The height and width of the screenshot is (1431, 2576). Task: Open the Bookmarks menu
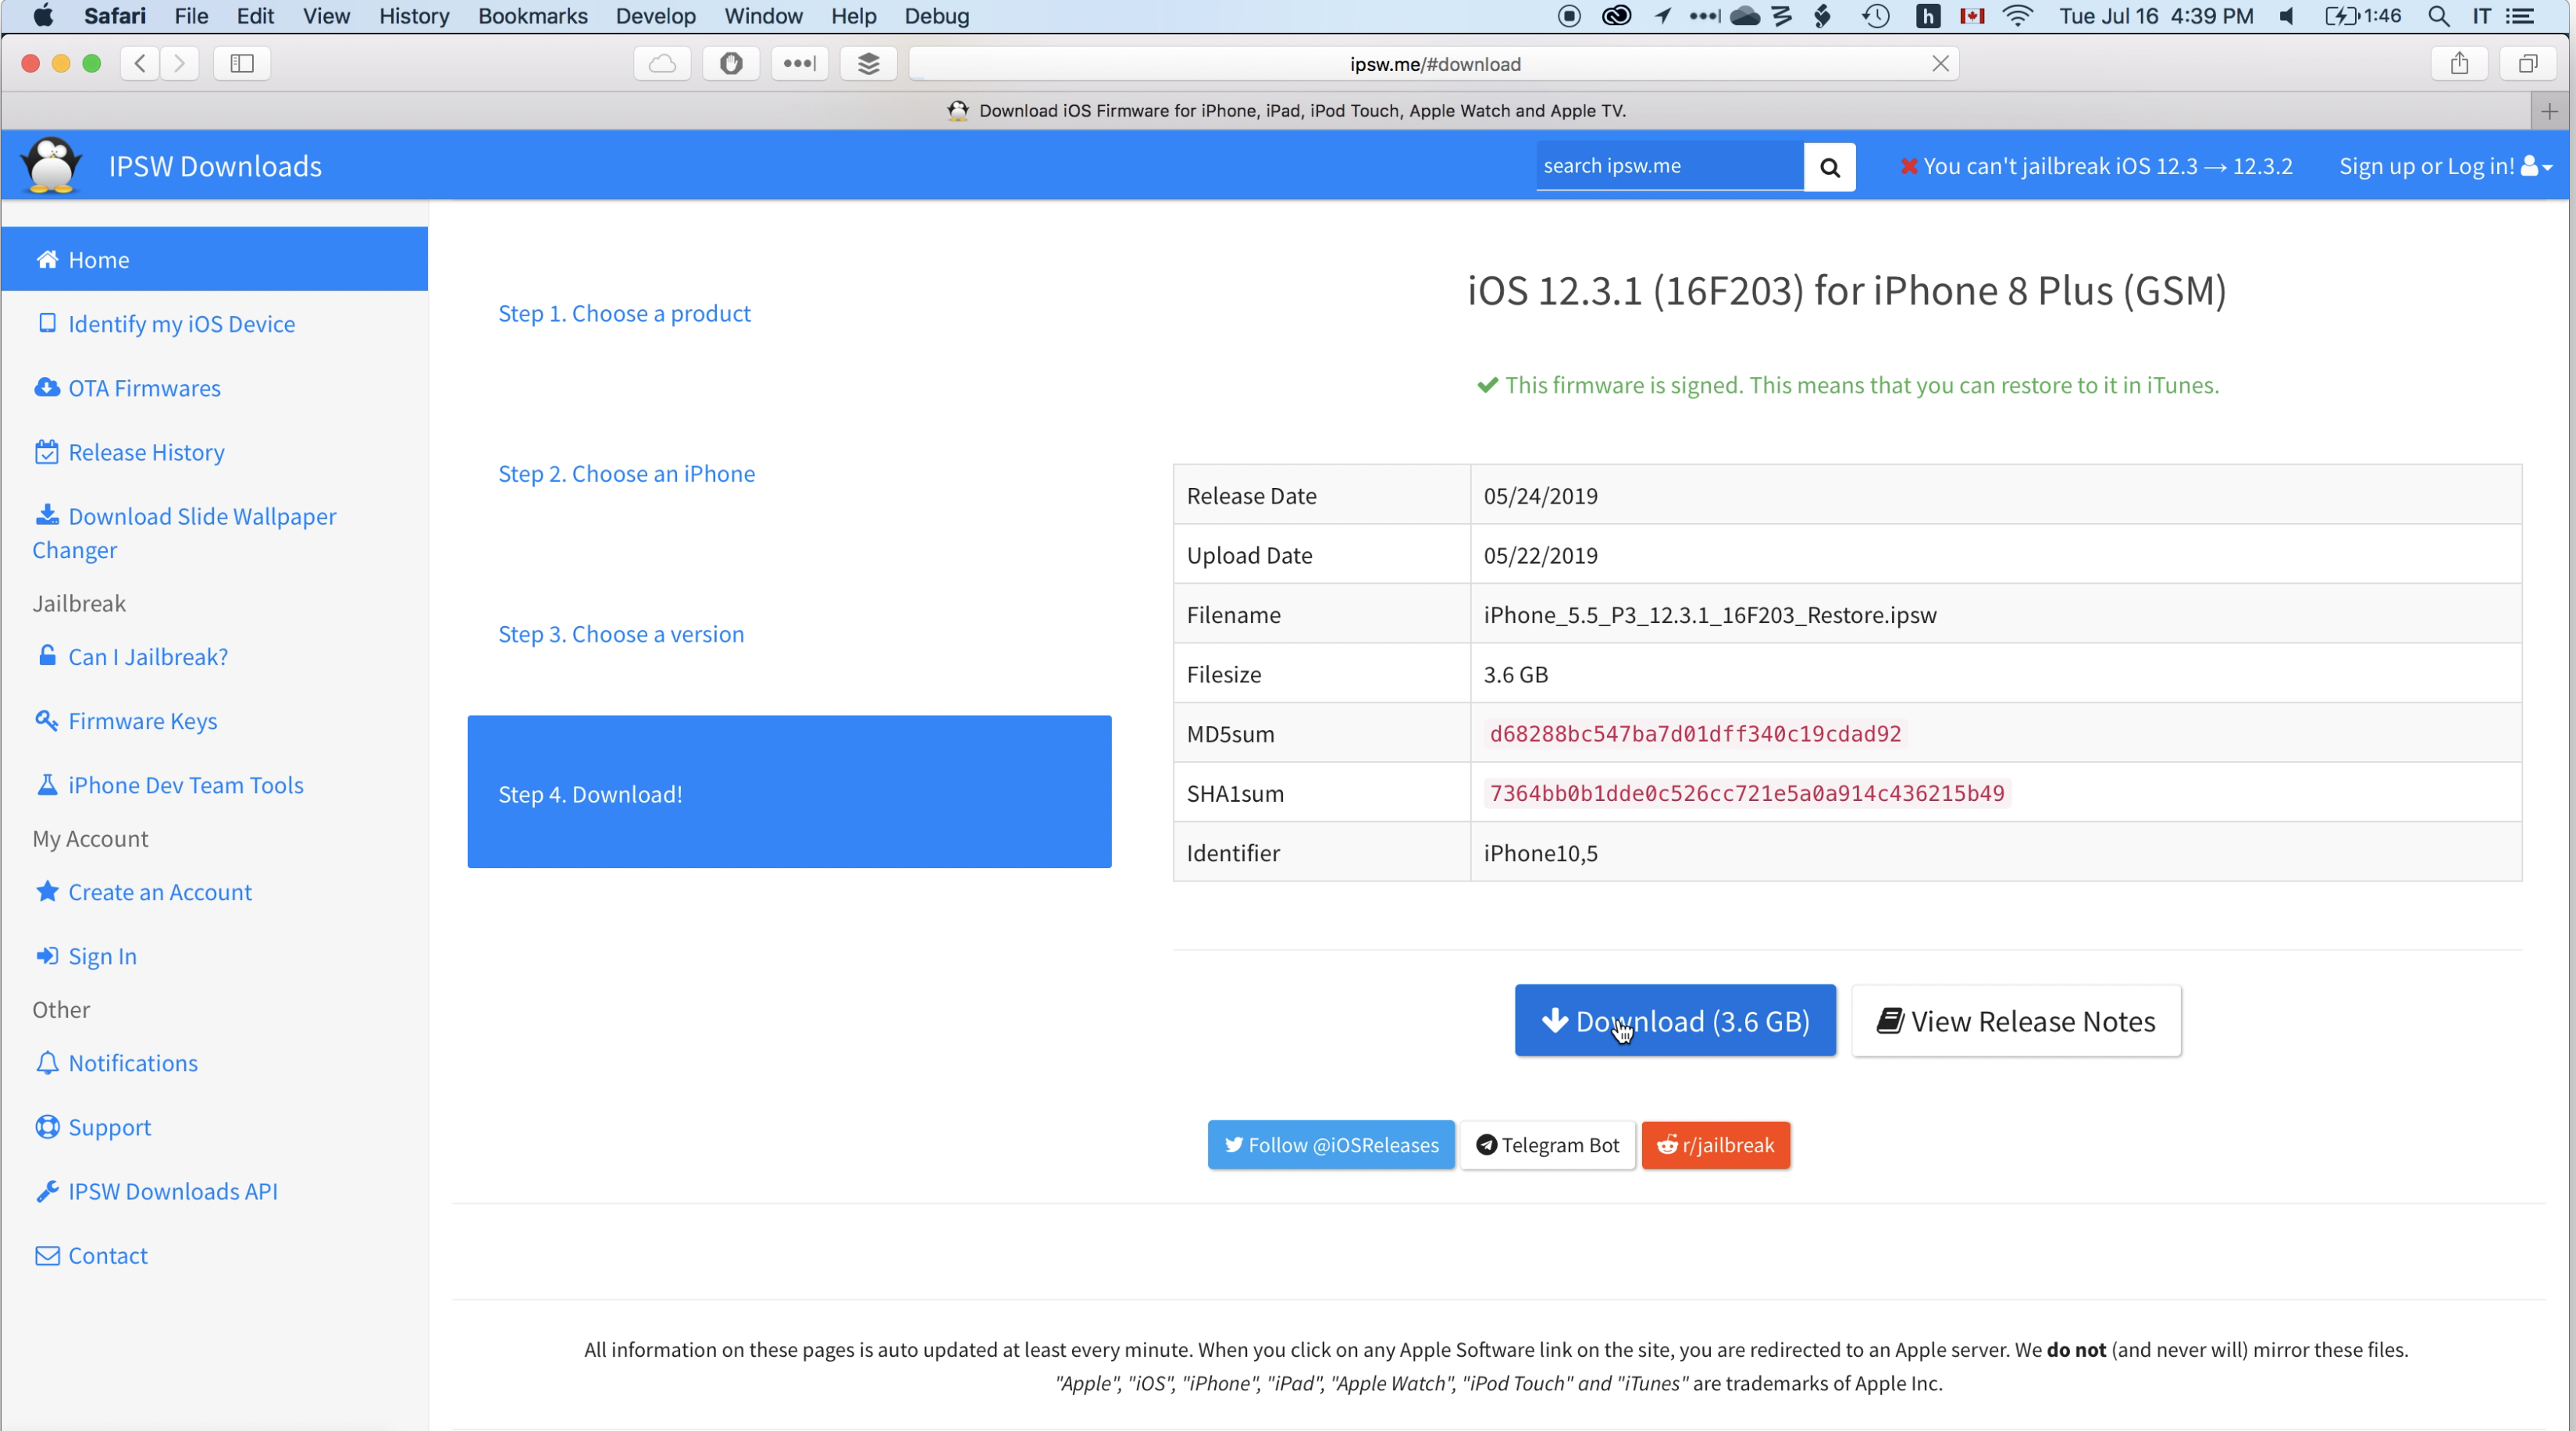point(532,16)
